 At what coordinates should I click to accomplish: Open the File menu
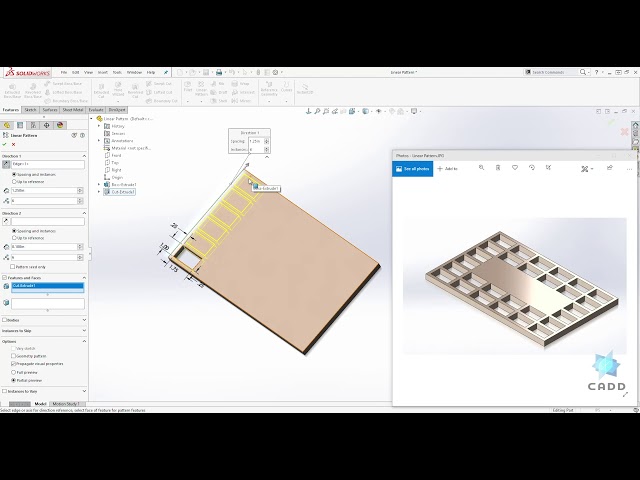(64, 72)
